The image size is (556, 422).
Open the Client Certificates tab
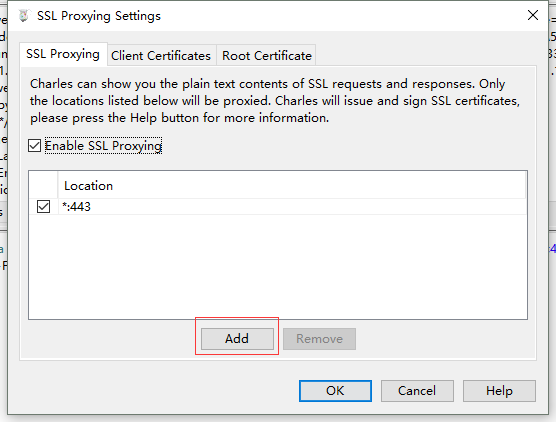click(x=161, y=56)
